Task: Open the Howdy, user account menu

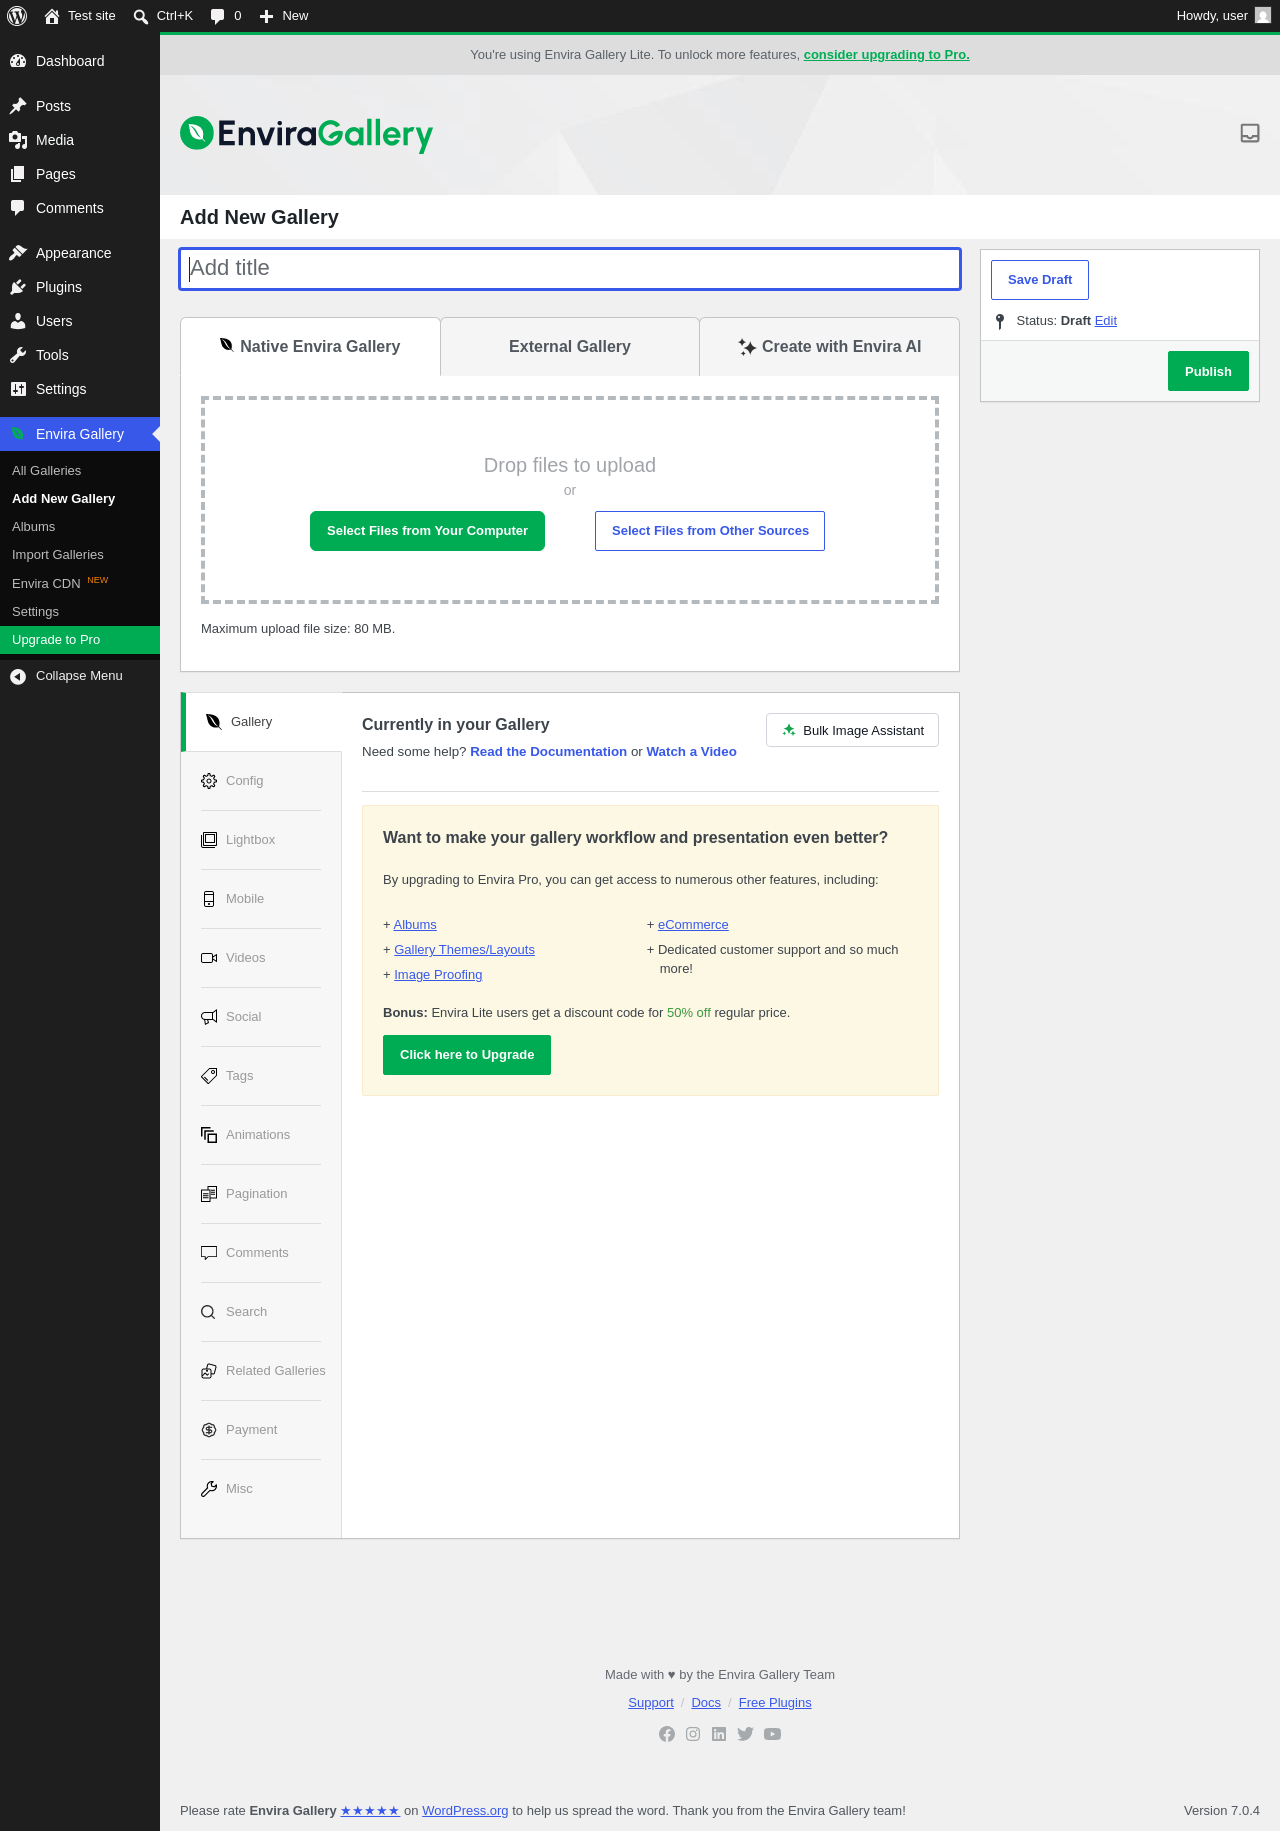Action: pyautogui.click(x=1223, y=16)
